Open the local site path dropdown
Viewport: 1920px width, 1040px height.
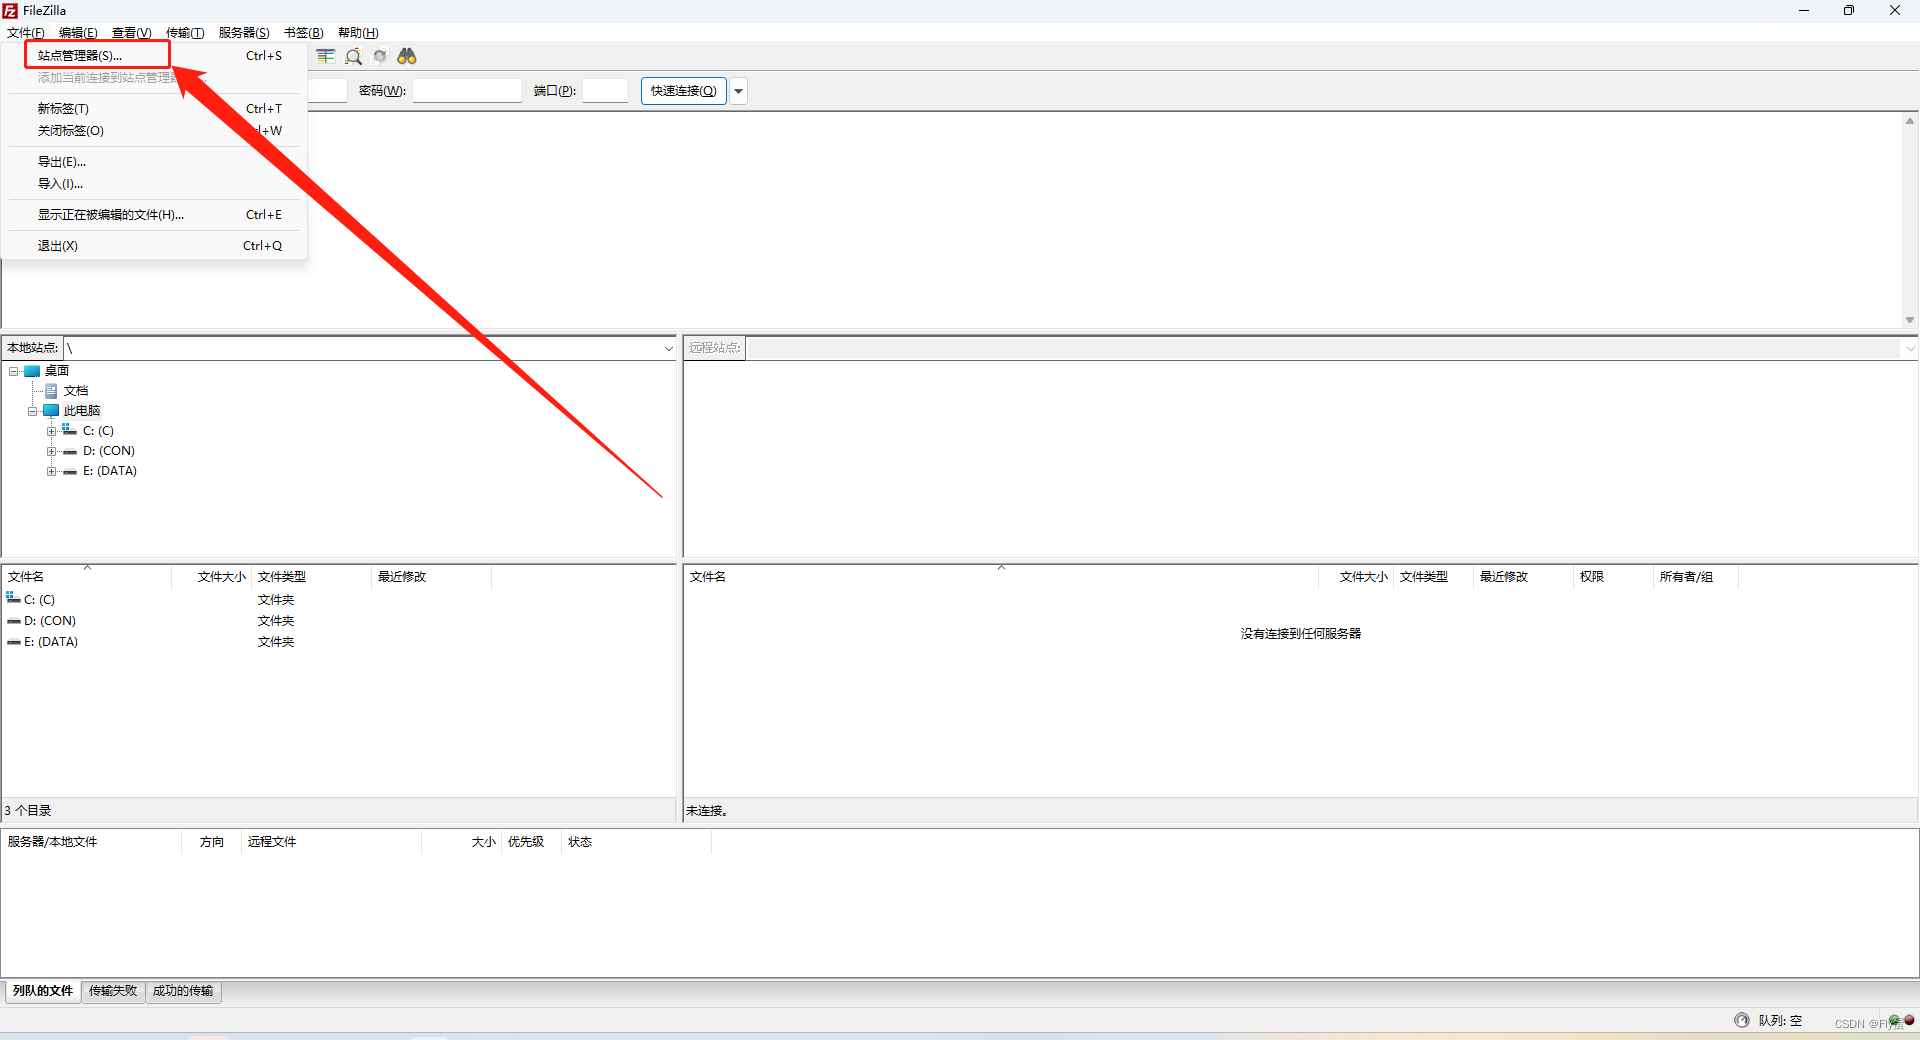[x=669, y=348]
